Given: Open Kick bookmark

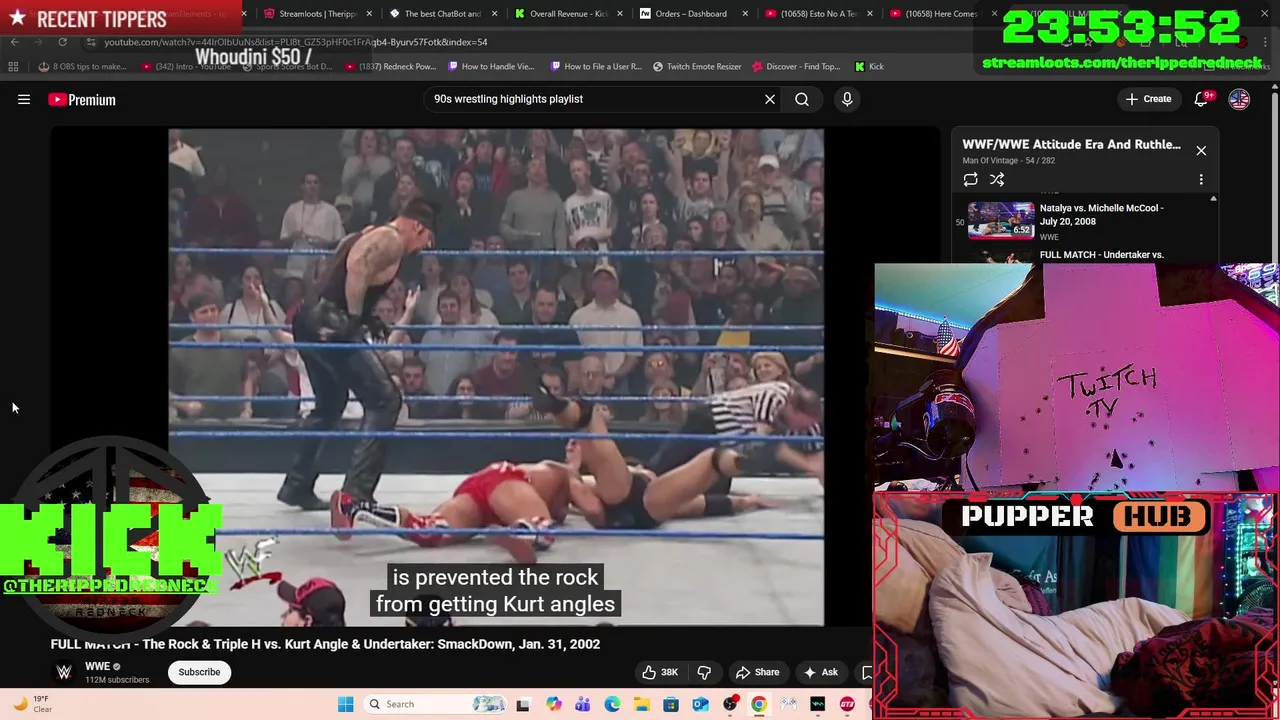Looking at the screenshot, I should click(x=869, y=67).
